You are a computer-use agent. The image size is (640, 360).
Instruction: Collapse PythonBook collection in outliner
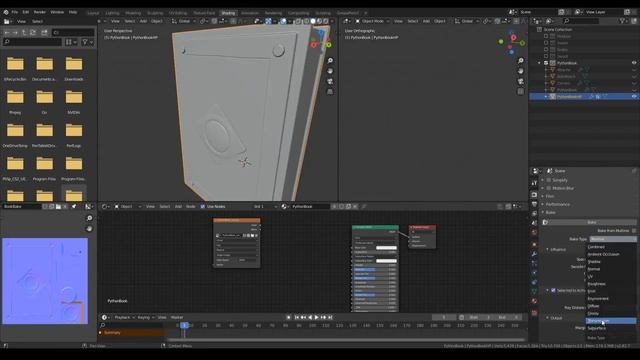[540, 63]
